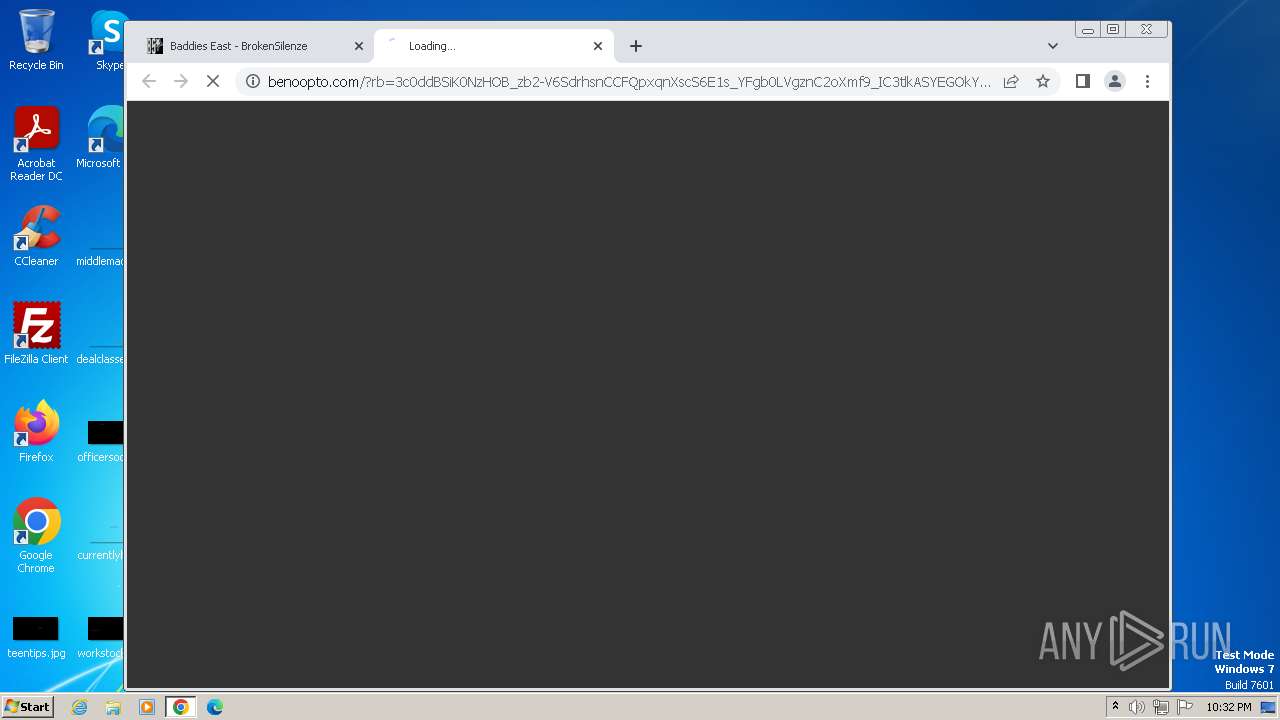
Task: Click Show desktop button in taskbar corner
Action: click(1269, 707)
